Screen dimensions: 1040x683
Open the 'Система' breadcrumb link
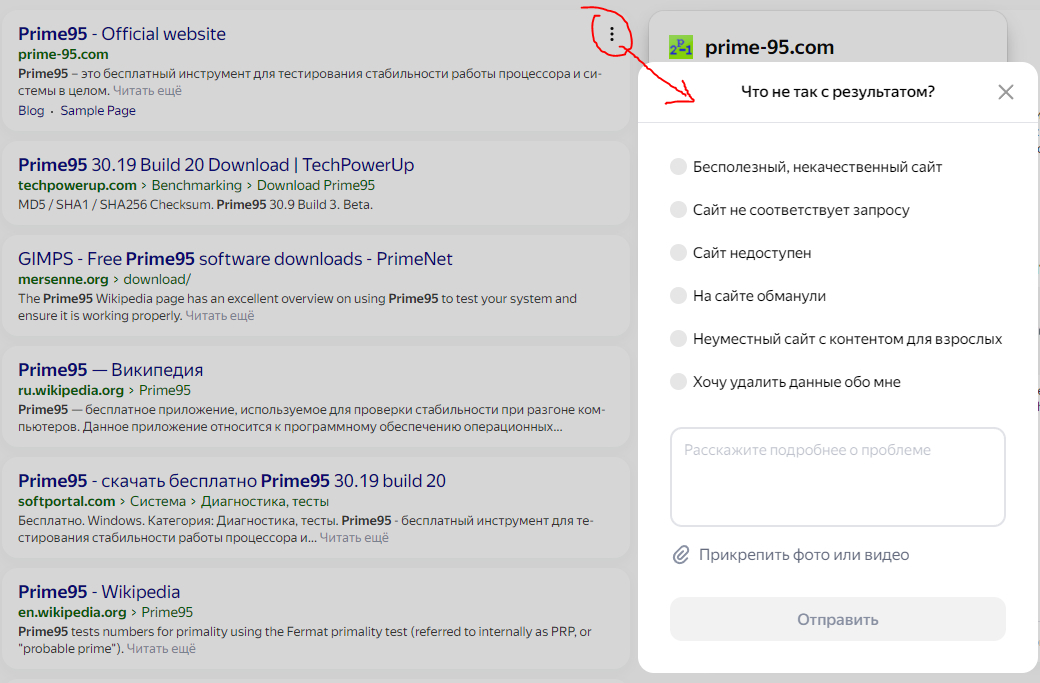click(x=158, y=501)
